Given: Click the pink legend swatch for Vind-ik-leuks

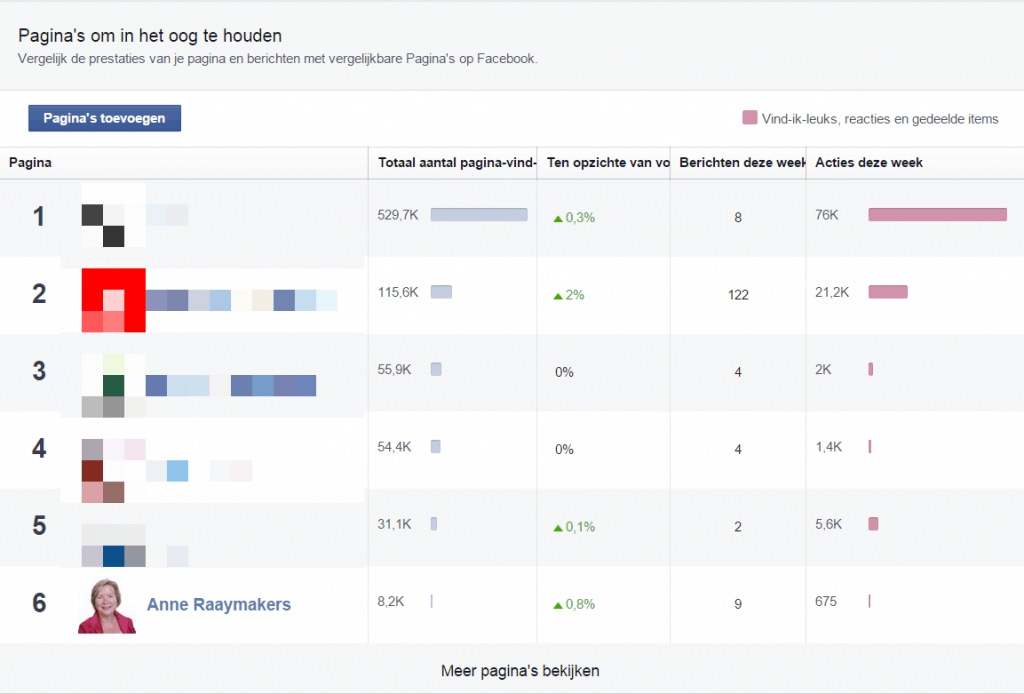Looking at the screenshot, I should click(749, 118).
